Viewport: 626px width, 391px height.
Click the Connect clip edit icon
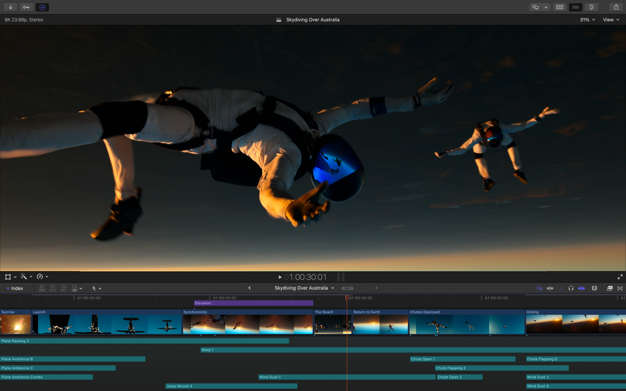coord(42,288)
